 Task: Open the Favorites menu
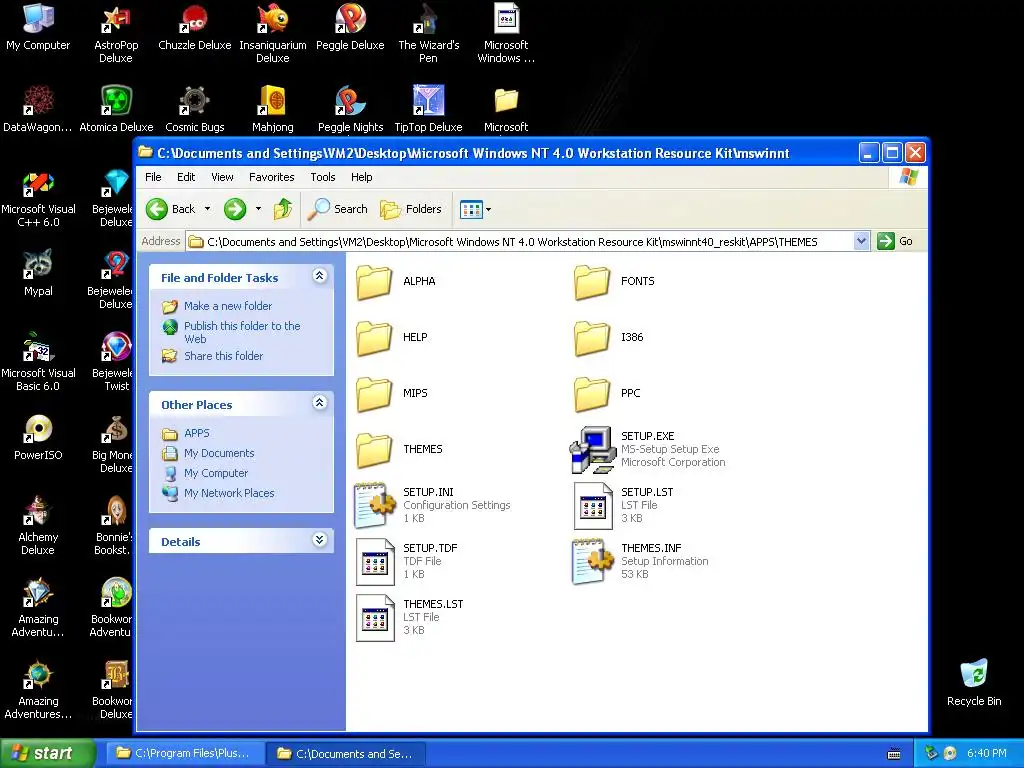tap(272, 177)
